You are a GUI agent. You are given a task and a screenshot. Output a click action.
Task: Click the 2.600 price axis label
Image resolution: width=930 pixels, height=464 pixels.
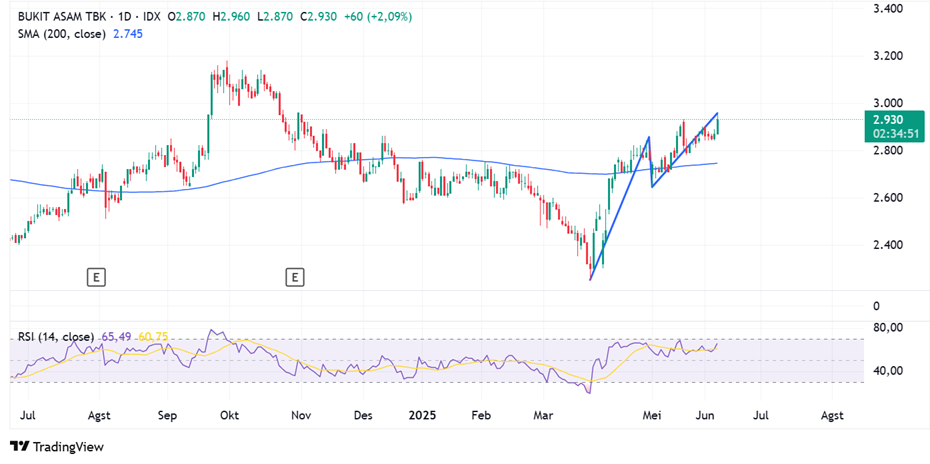pos(887,198)
